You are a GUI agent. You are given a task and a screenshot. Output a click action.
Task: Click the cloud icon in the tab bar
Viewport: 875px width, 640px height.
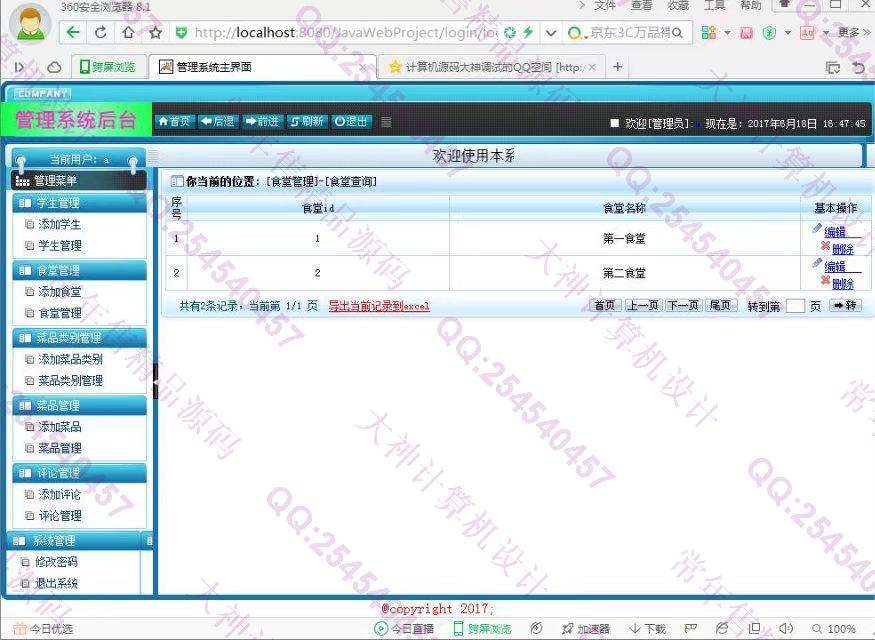click(54, 68)
